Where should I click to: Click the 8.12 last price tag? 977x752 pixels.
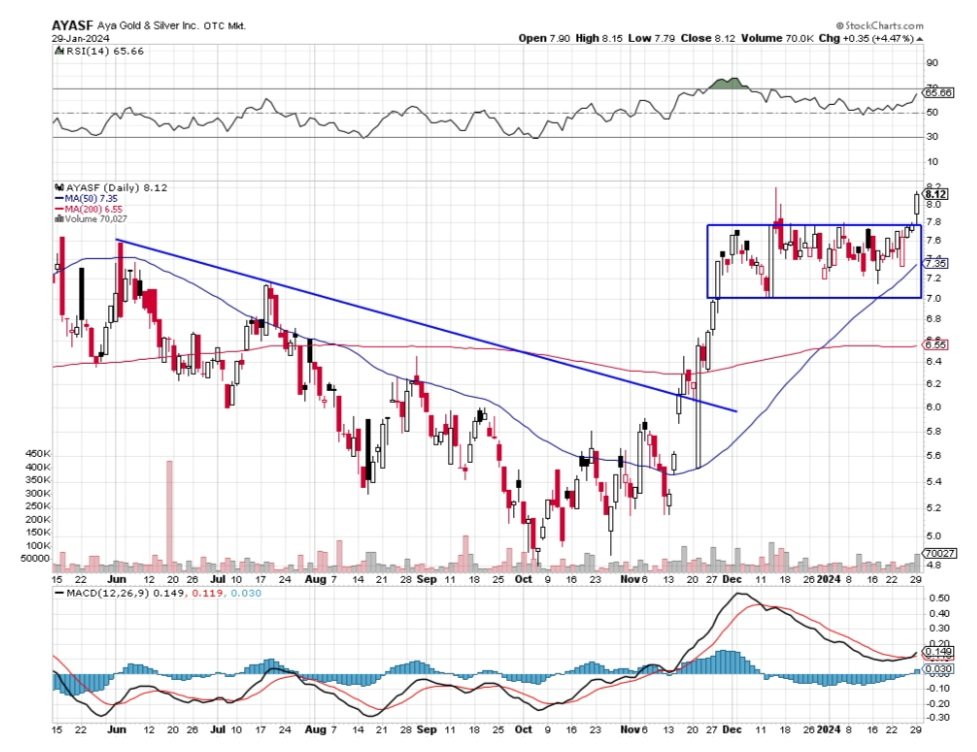click(936, 194)
